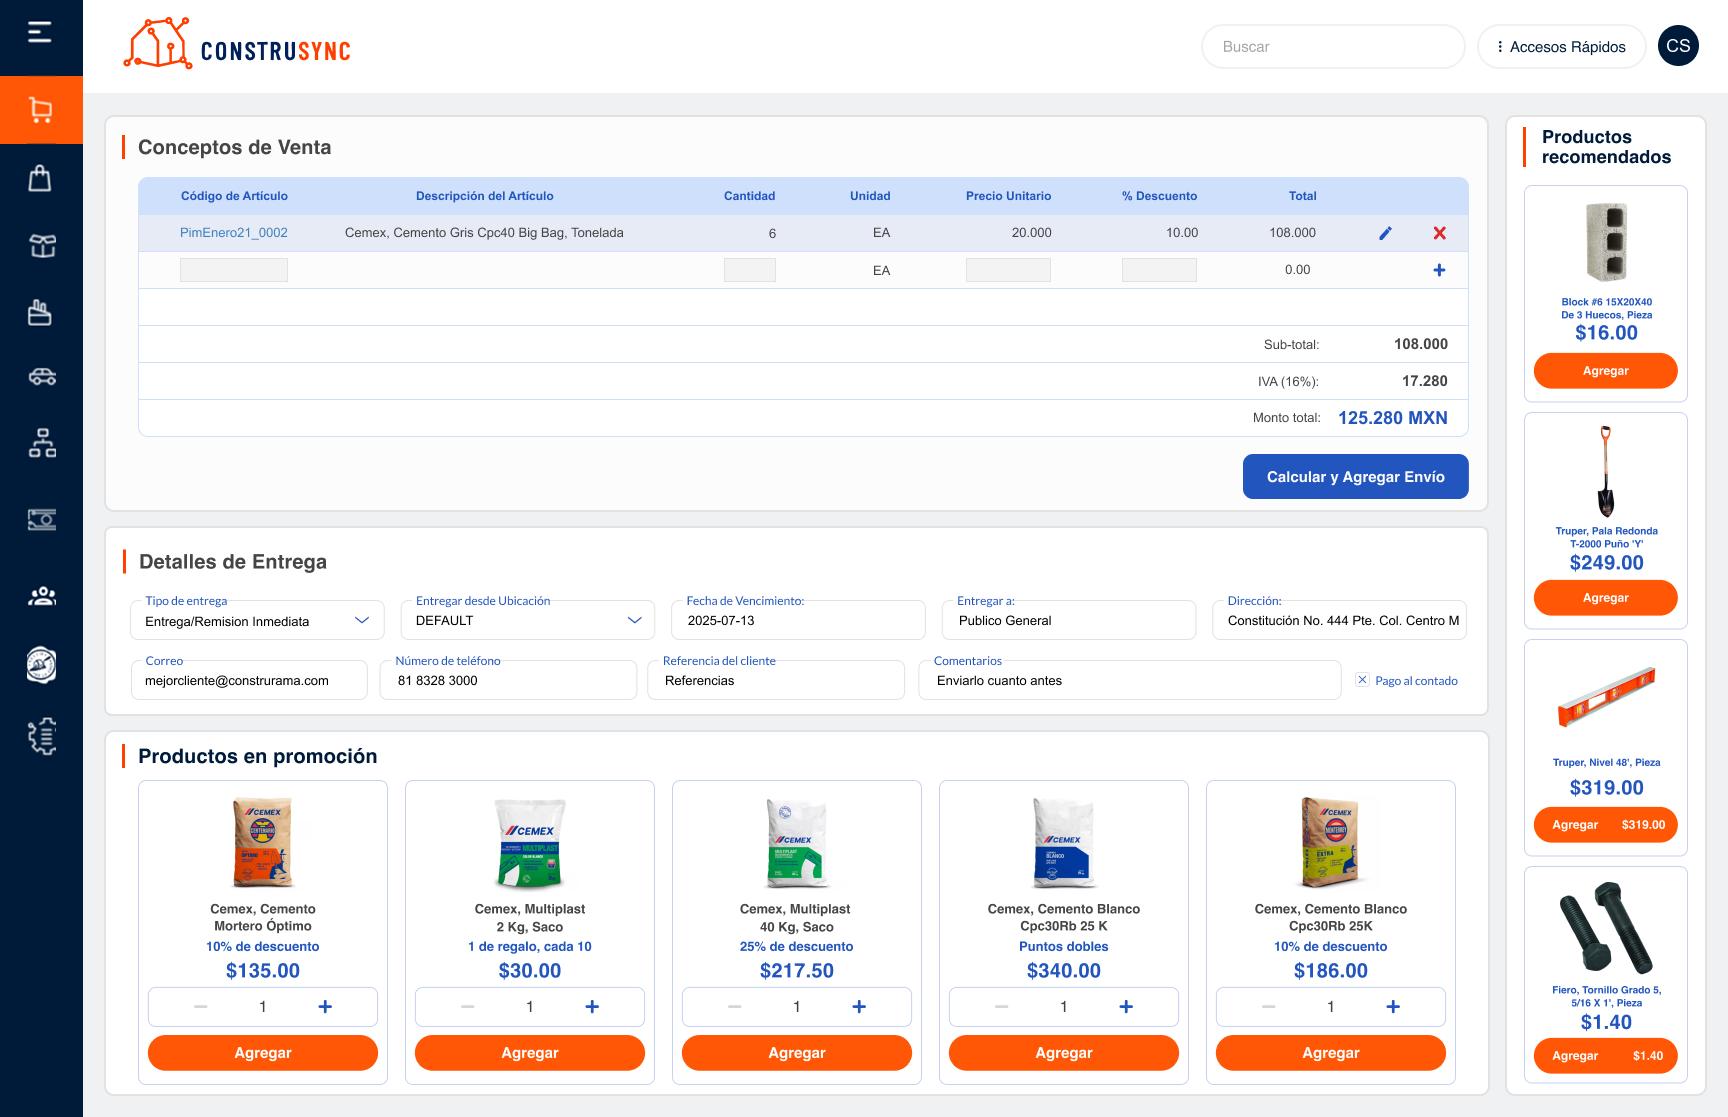Open the people group sidebar icon
1728x1117 pixels.
(42, 596)
